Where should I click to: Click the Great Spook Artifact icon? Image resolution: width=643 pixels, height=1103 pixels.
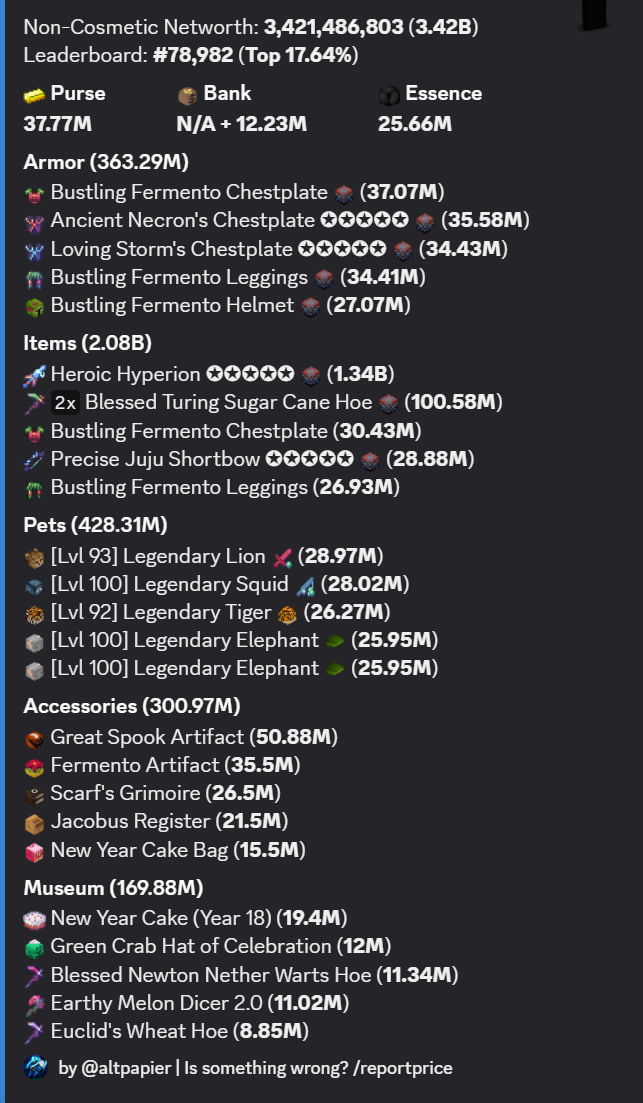click(x=35, y=738)
